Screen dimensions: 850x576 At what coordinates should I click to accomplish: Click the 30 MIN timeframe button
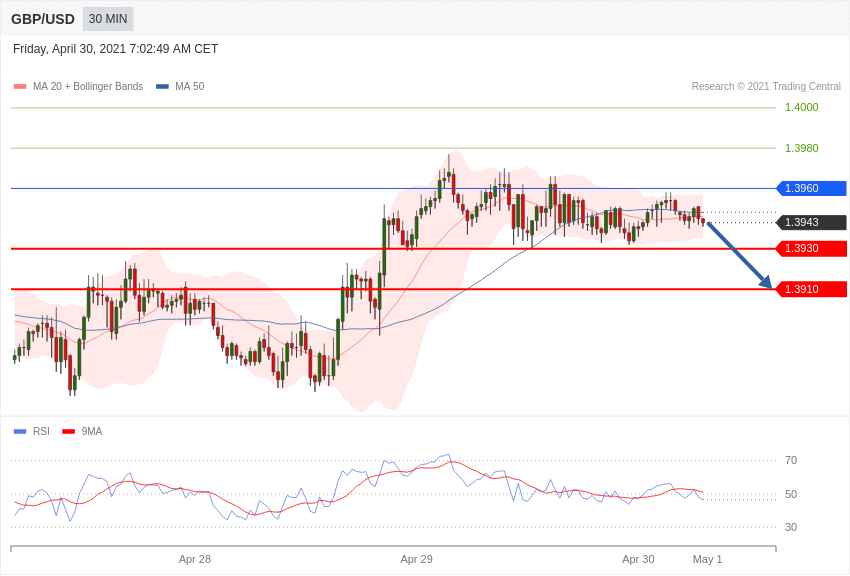108,19
